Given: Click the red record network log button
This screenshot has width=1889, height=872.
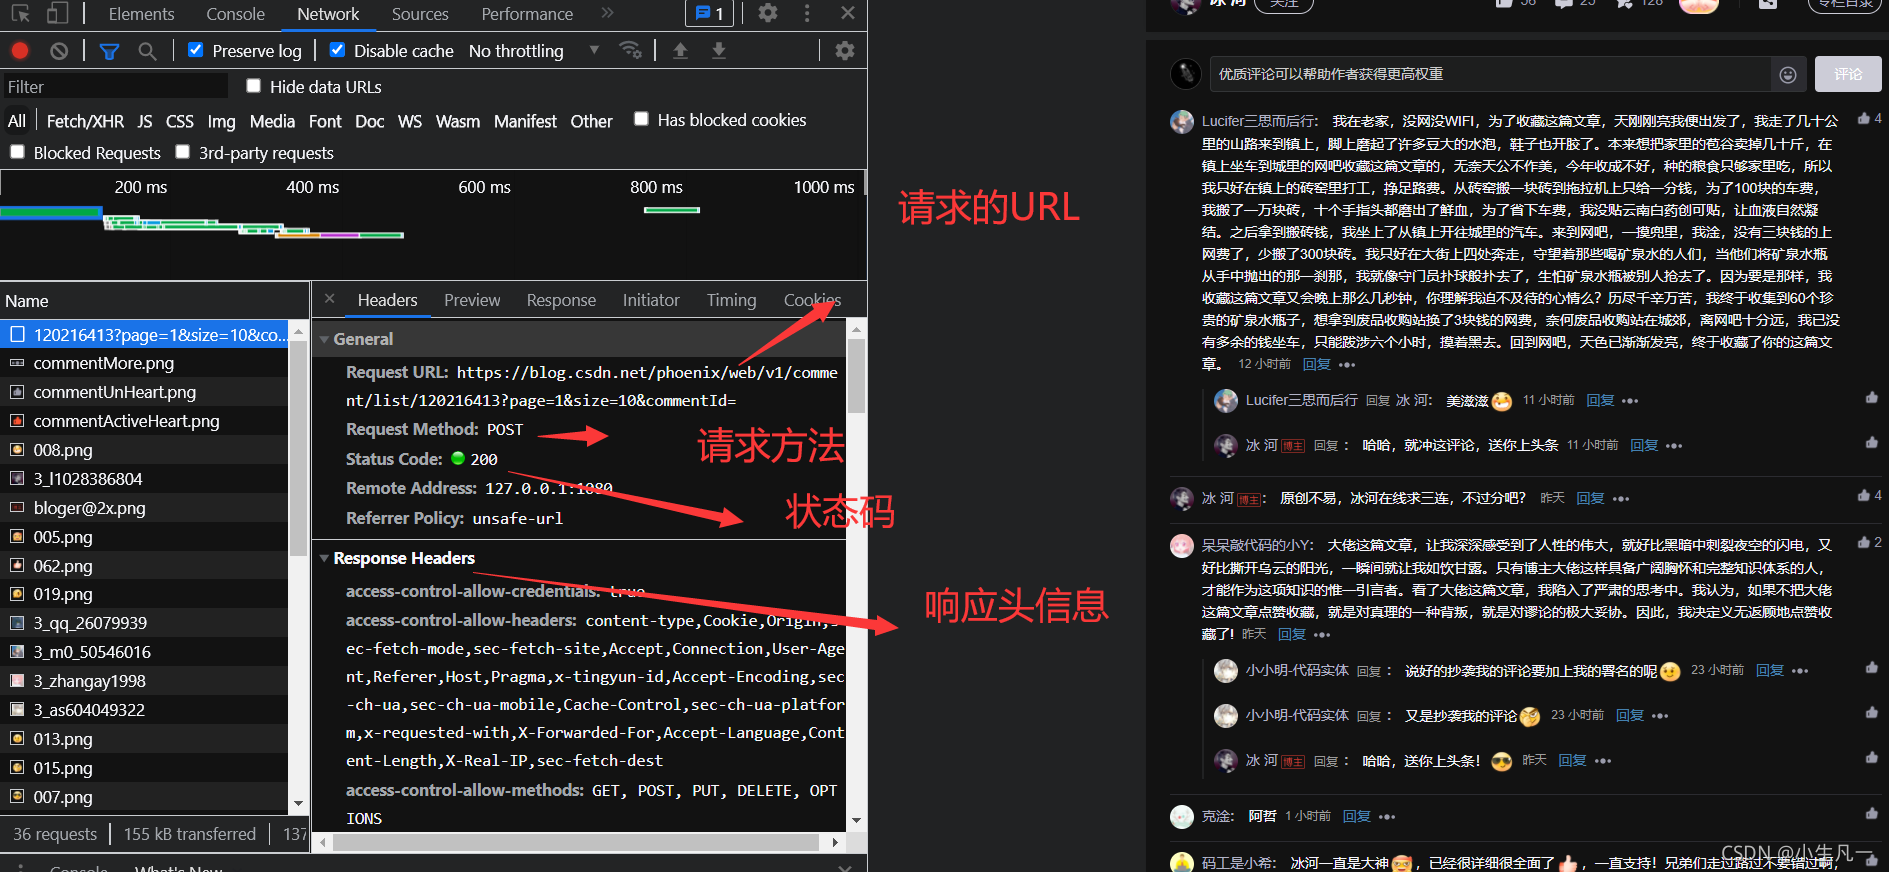Looking at the screenshot, I should pyautogui.click(x=20, y=50).
